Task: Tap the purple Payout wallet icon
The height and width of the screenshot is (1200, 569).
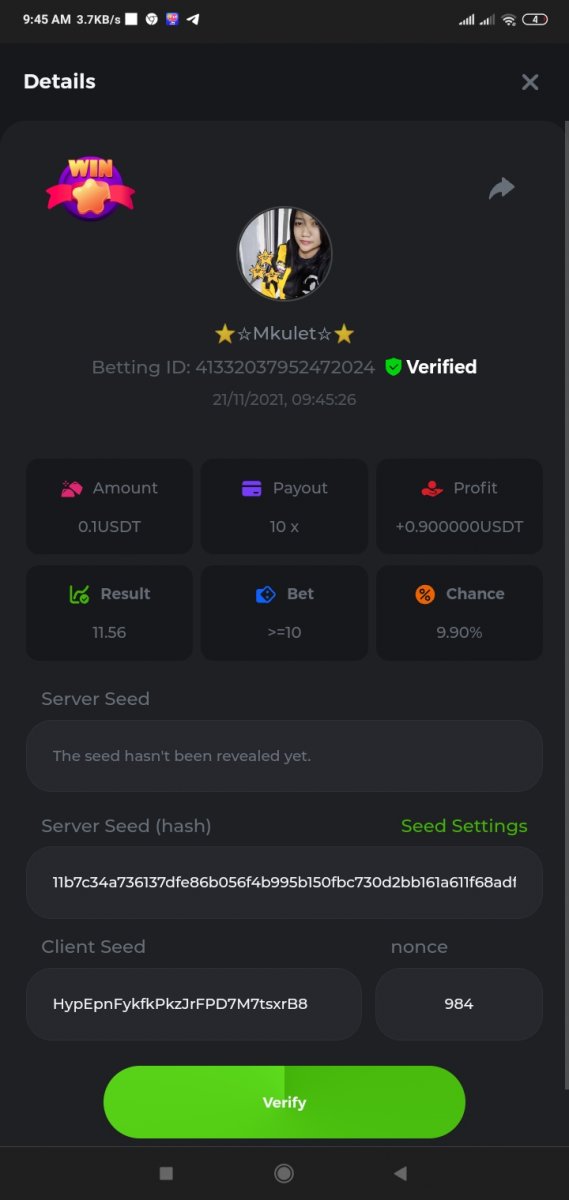Action: pyautogui.click(x=252, y=489)
